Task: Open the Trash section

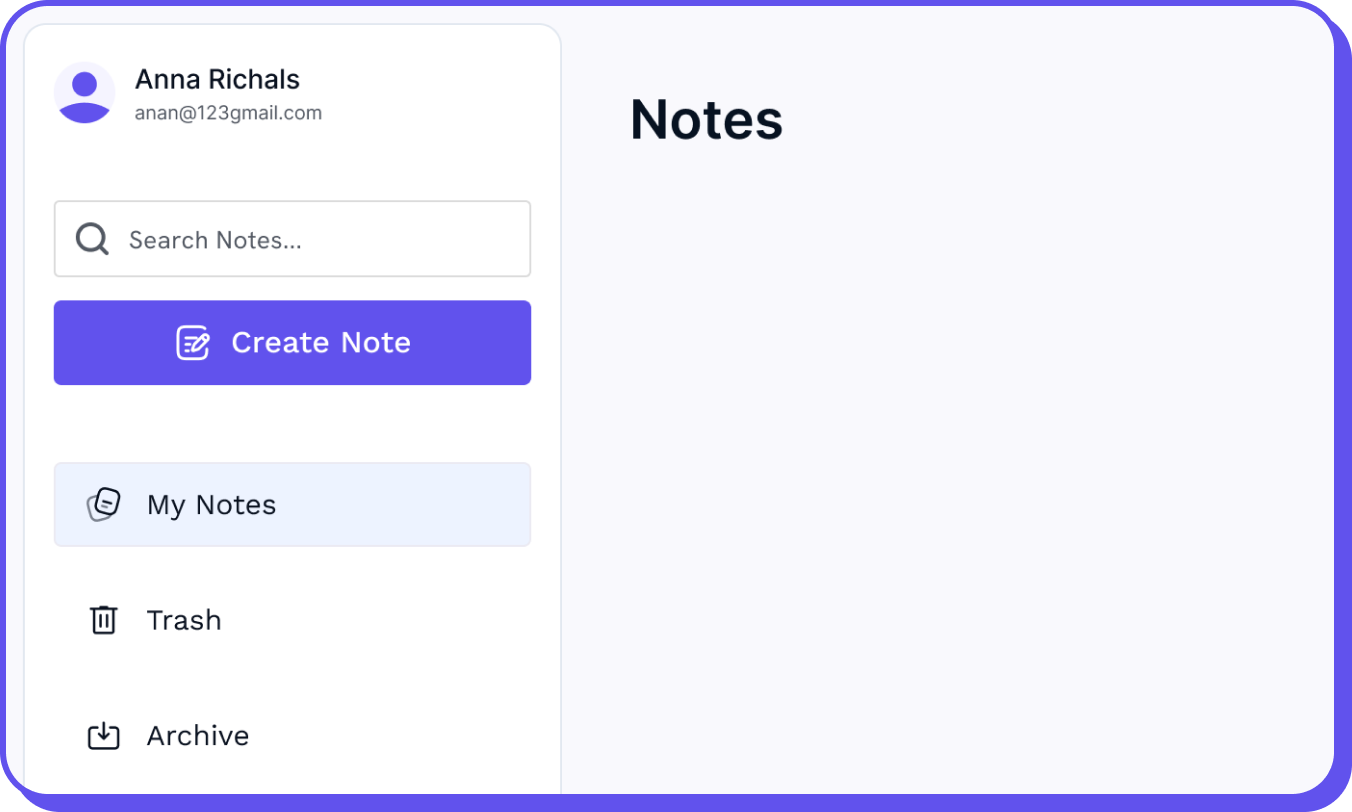Action: [292, 620]
